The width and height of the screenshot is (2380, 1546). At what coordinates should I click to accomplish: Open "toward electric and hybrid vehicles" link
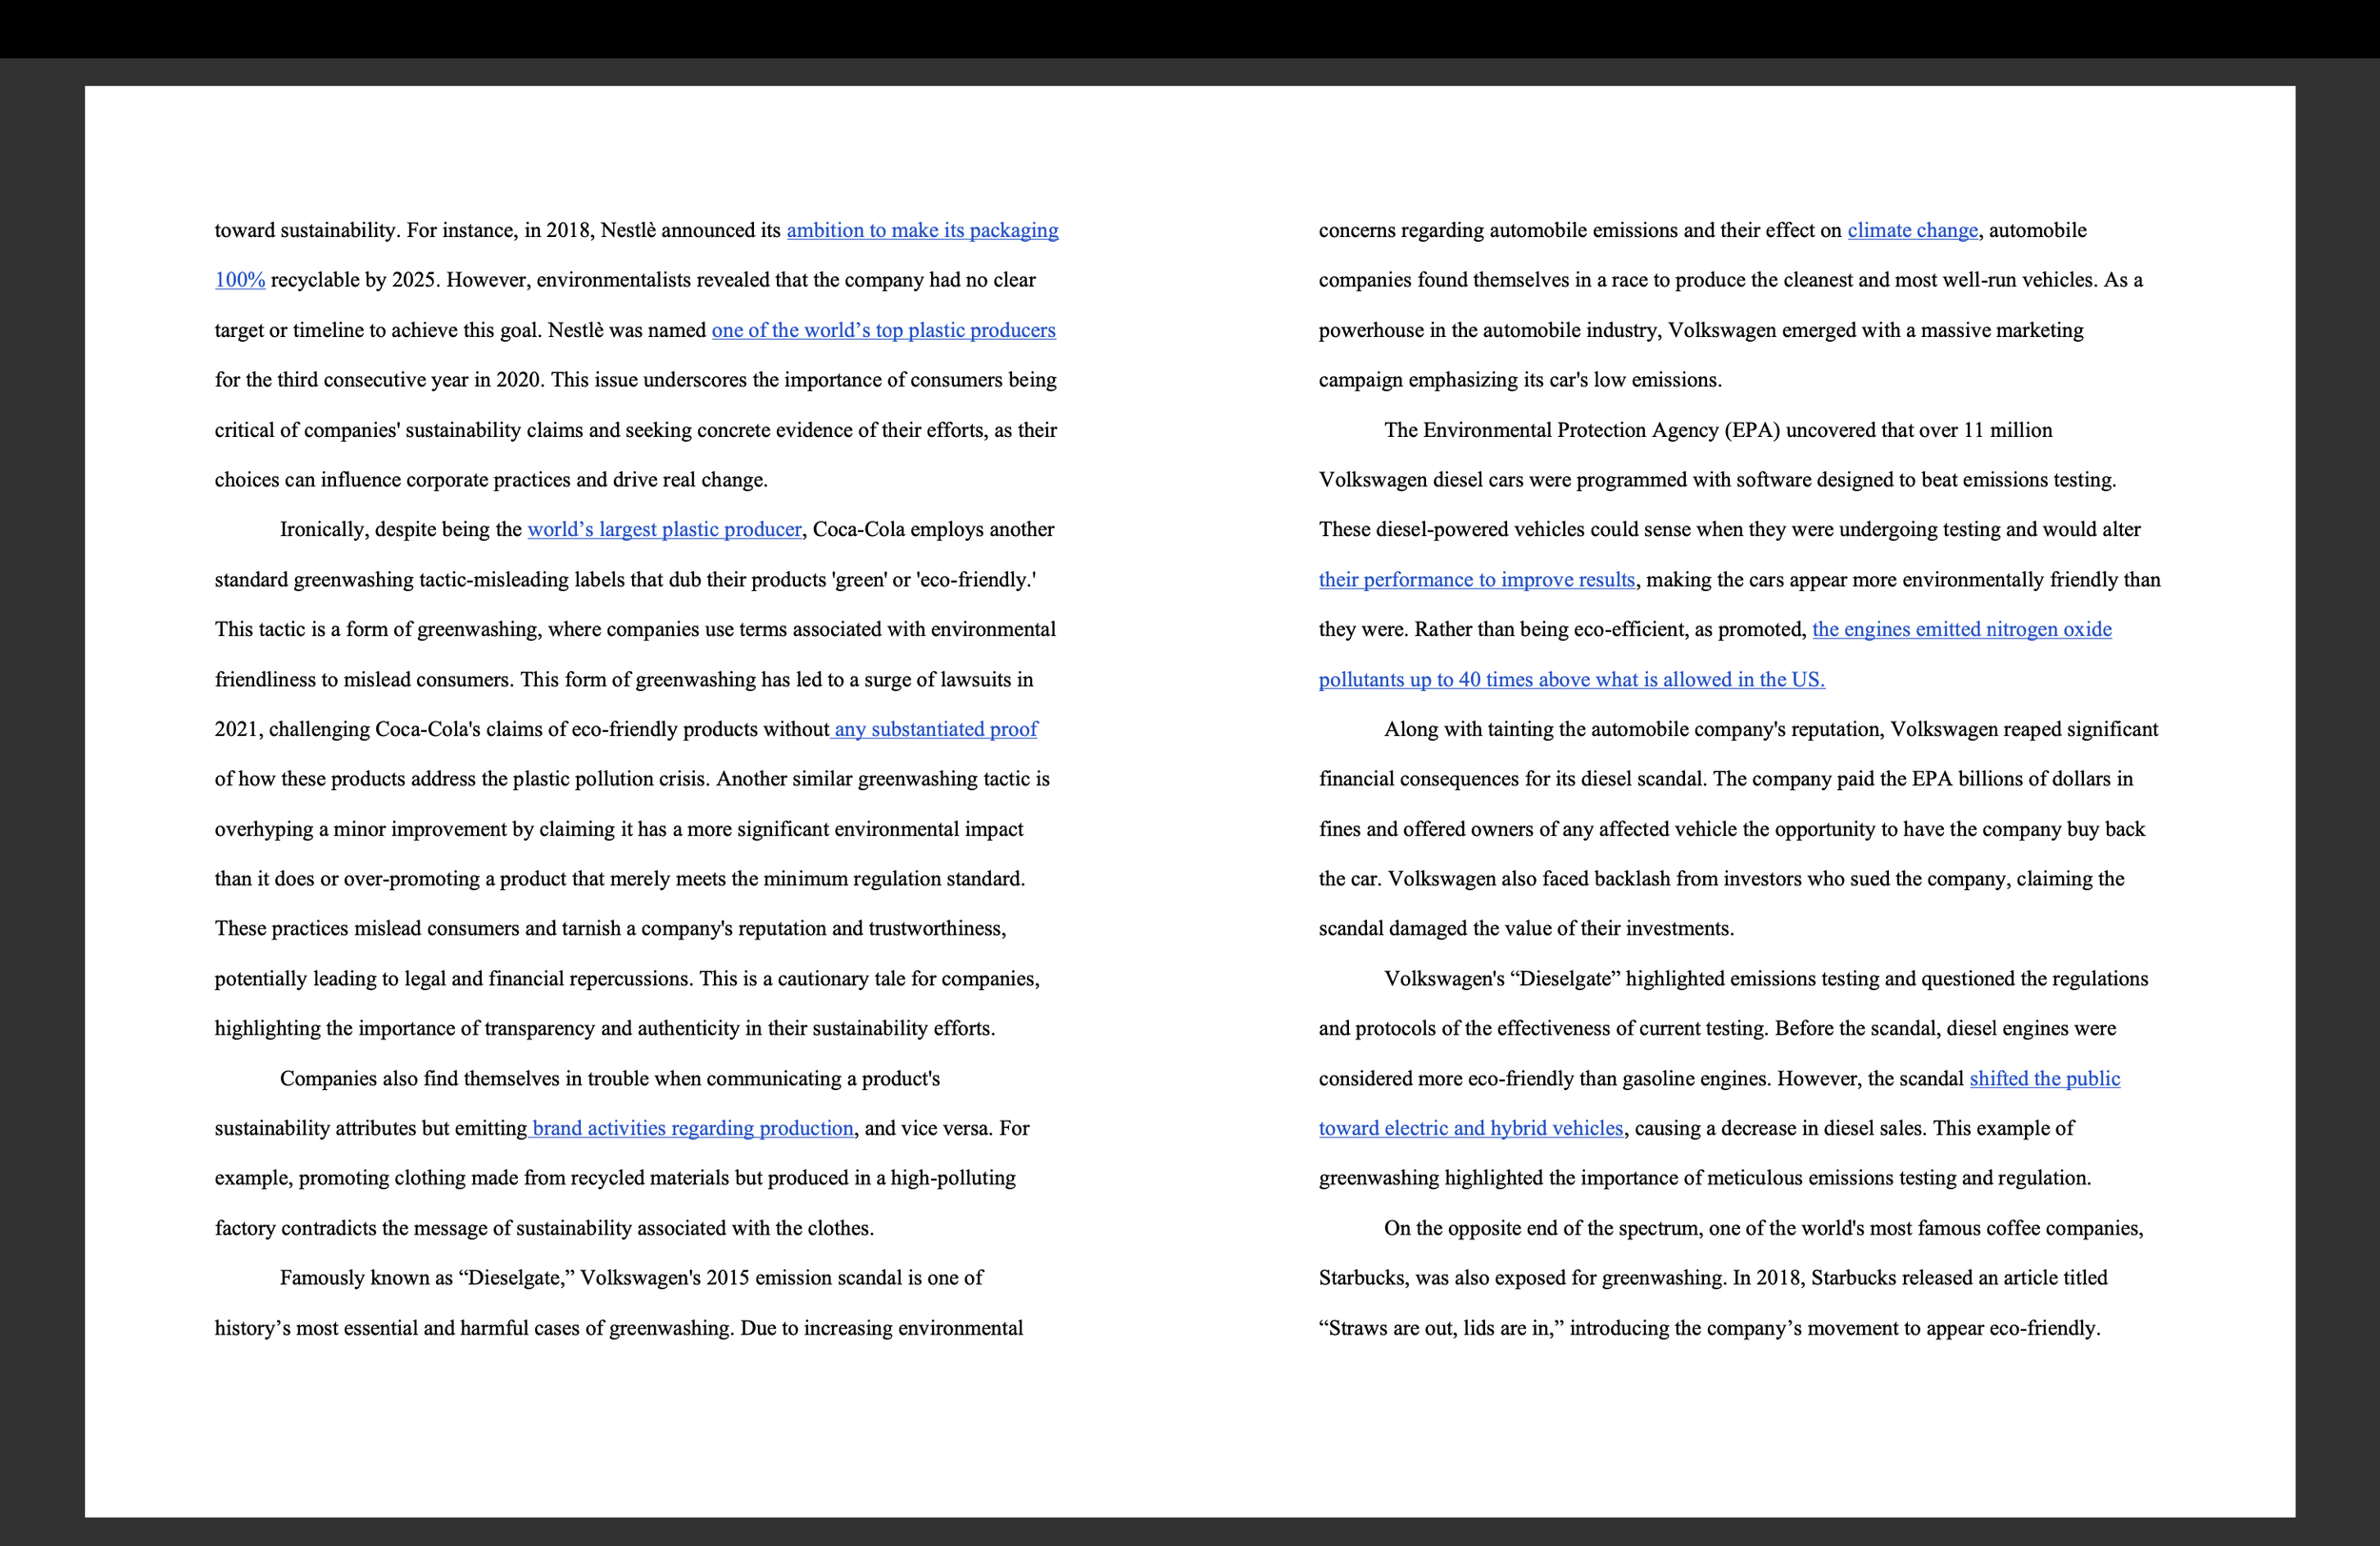coord(1470,1128)
